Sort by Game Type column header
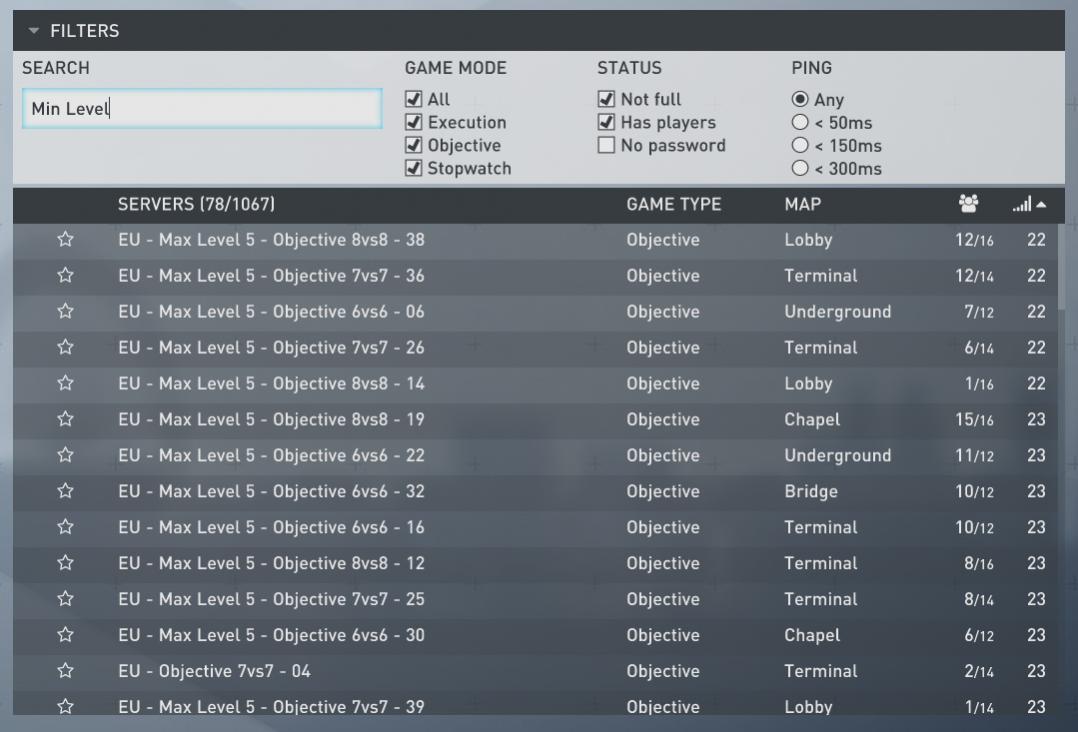The width and height of the screenshot is (1078, 732). 673,205
